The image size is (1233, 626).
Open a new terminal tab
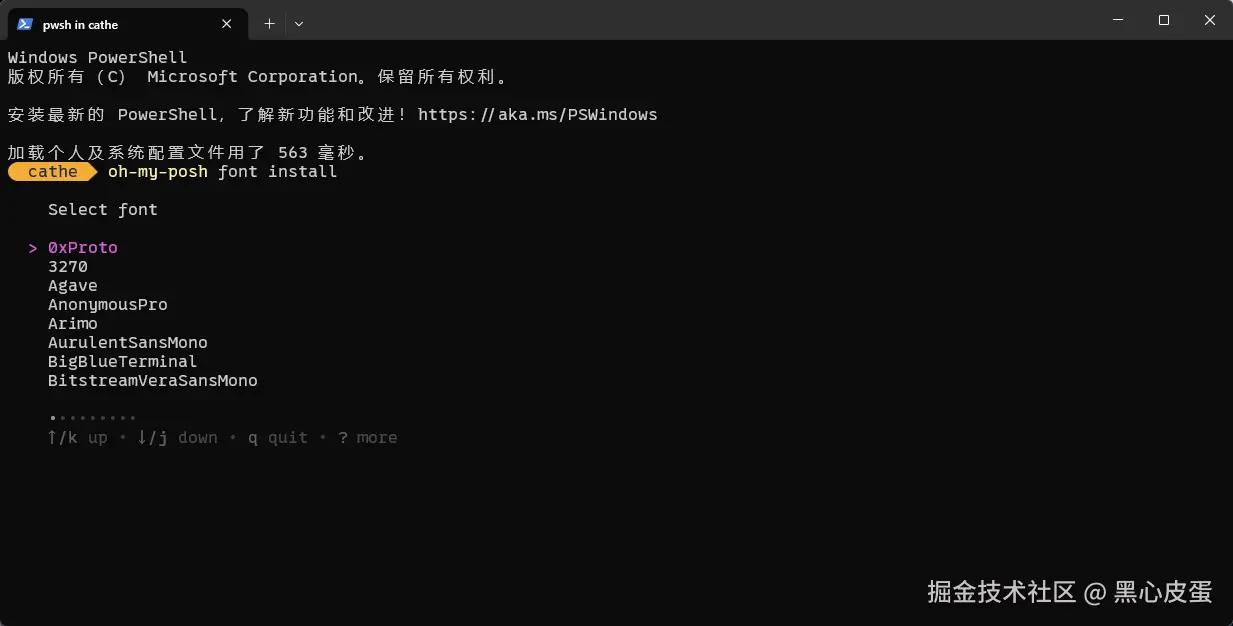tap(269, 23)
